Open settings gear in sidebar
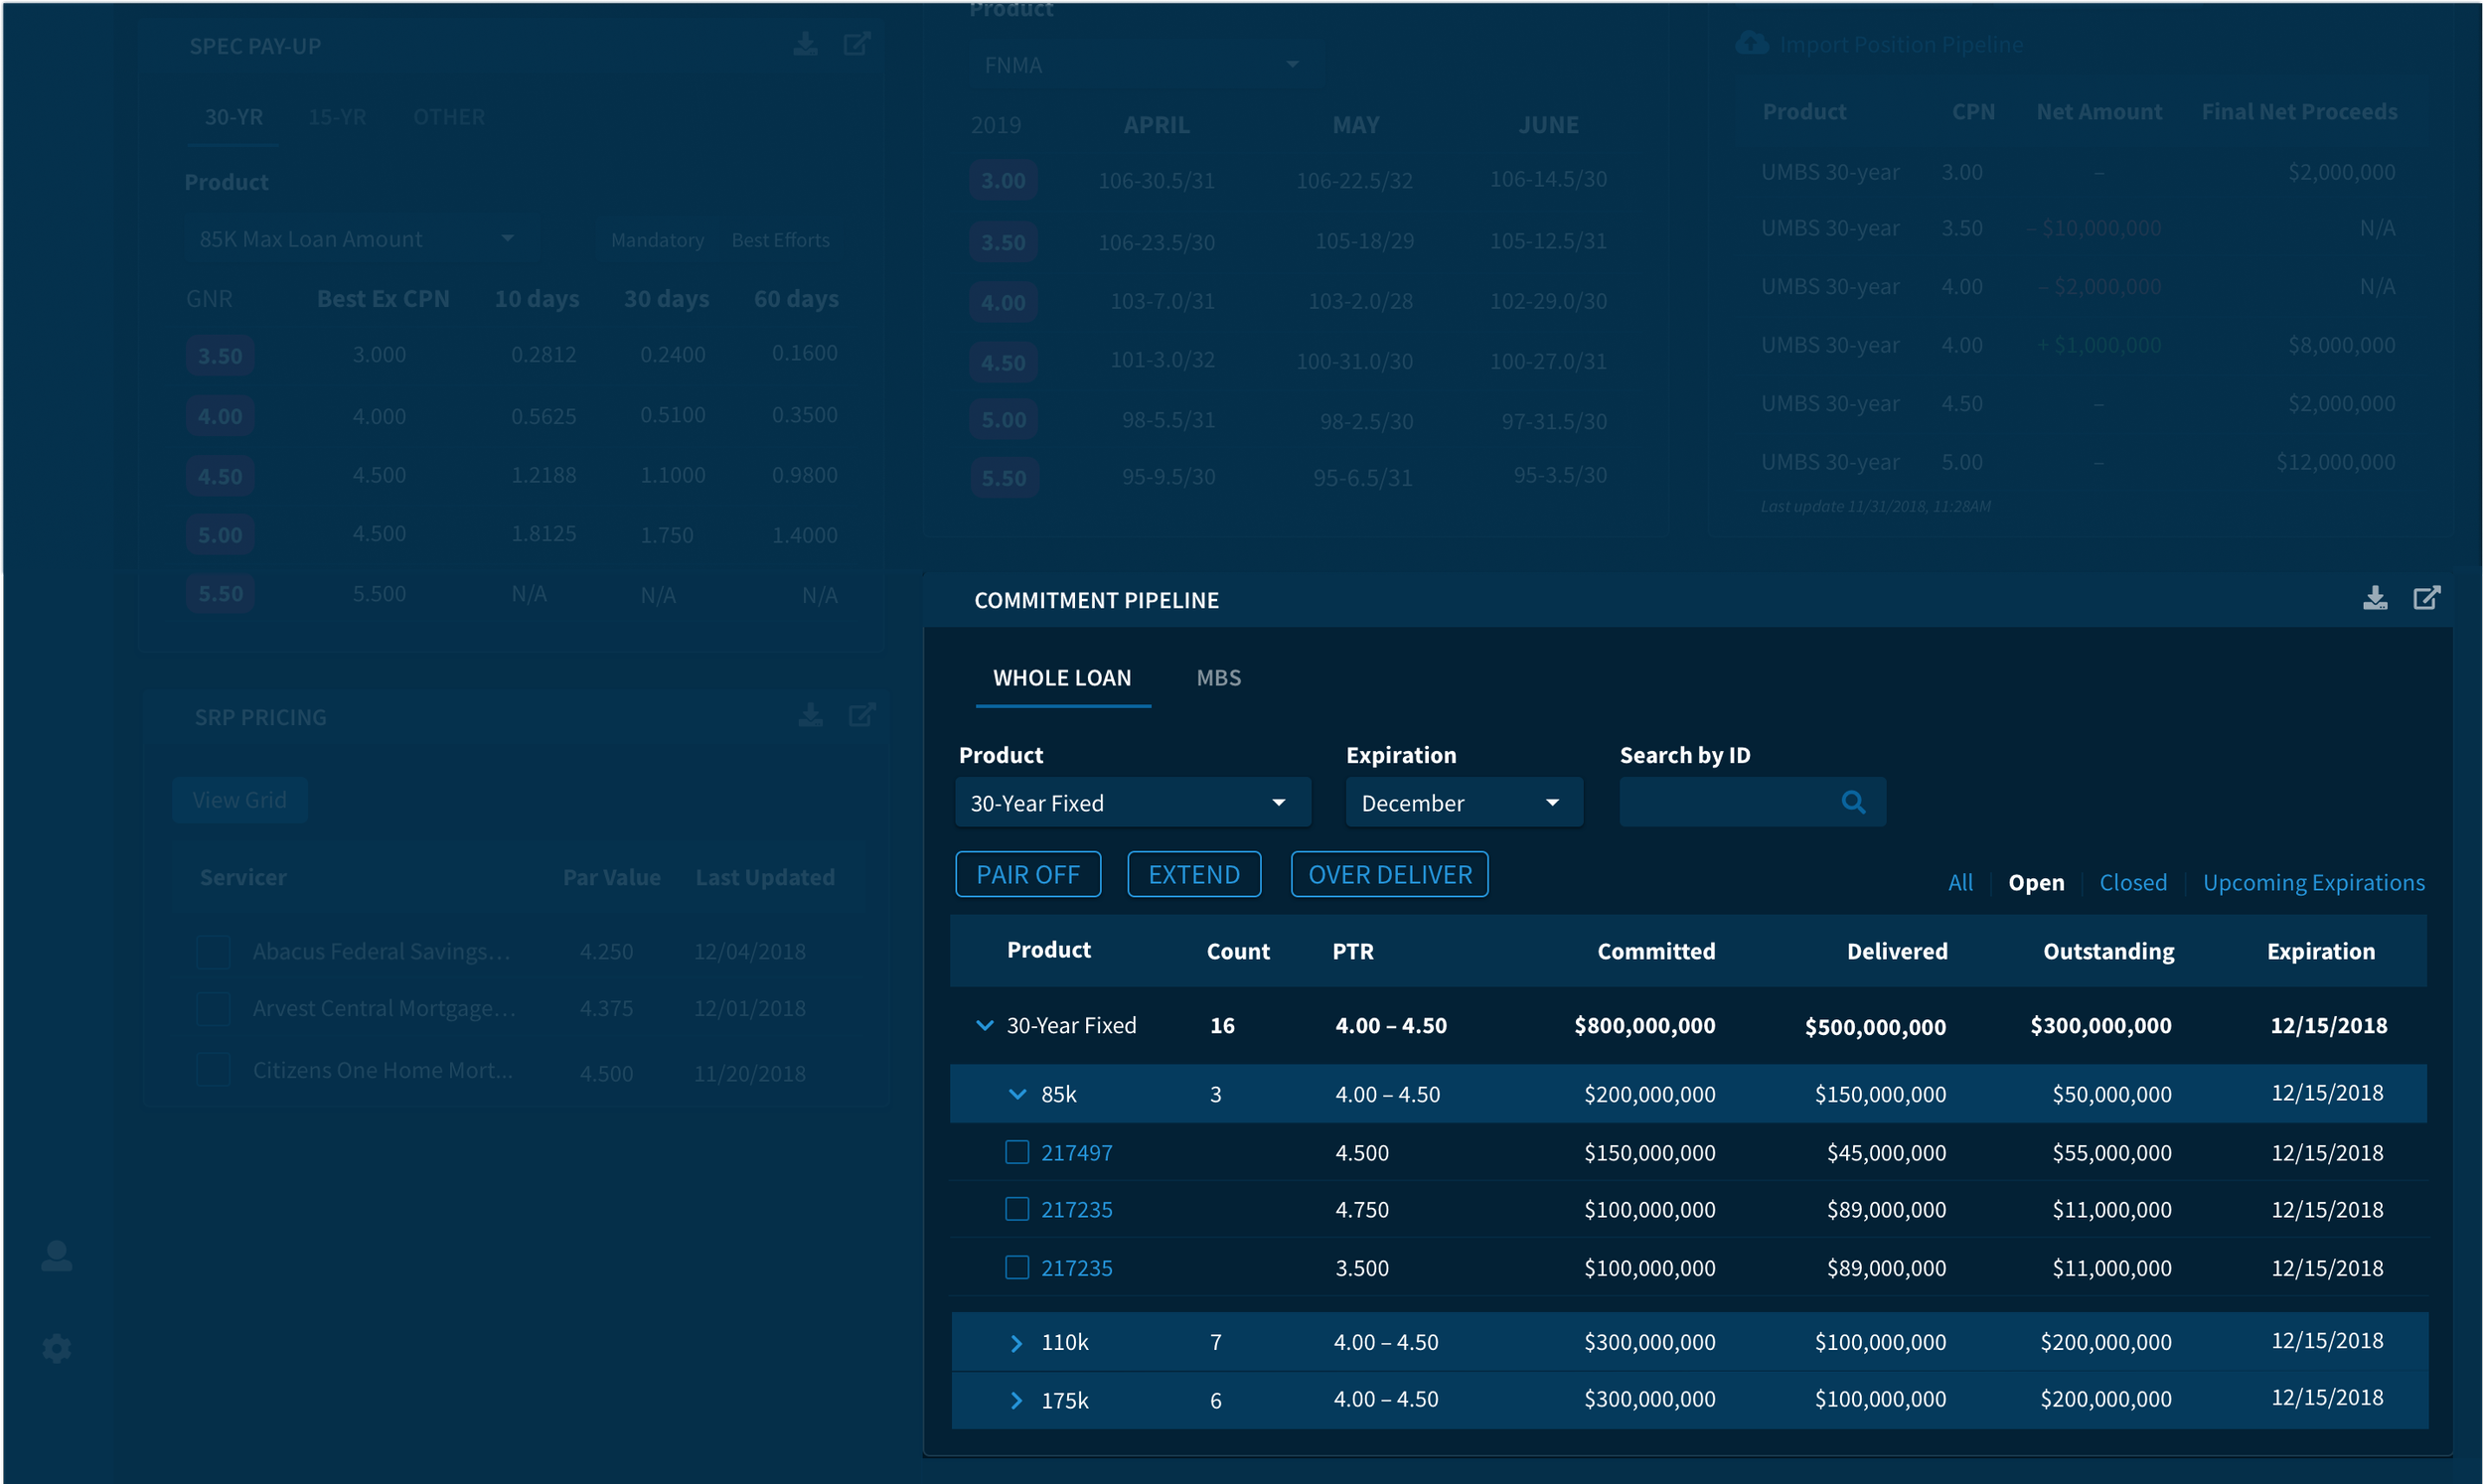 point(57,1348)
